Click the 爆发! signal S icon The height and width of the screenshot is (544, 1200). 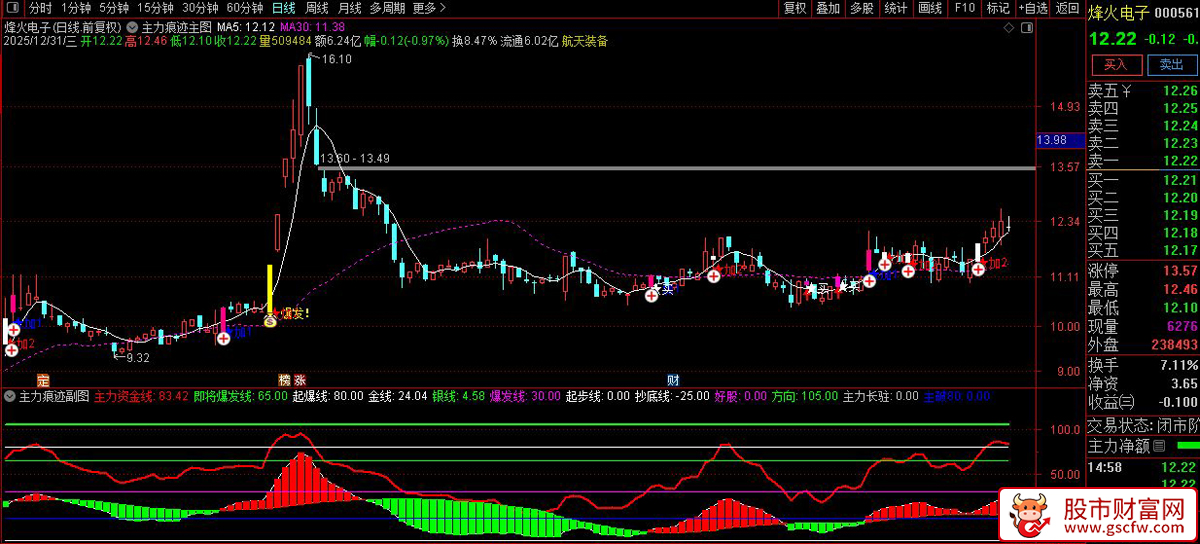(x=269, y=322)
